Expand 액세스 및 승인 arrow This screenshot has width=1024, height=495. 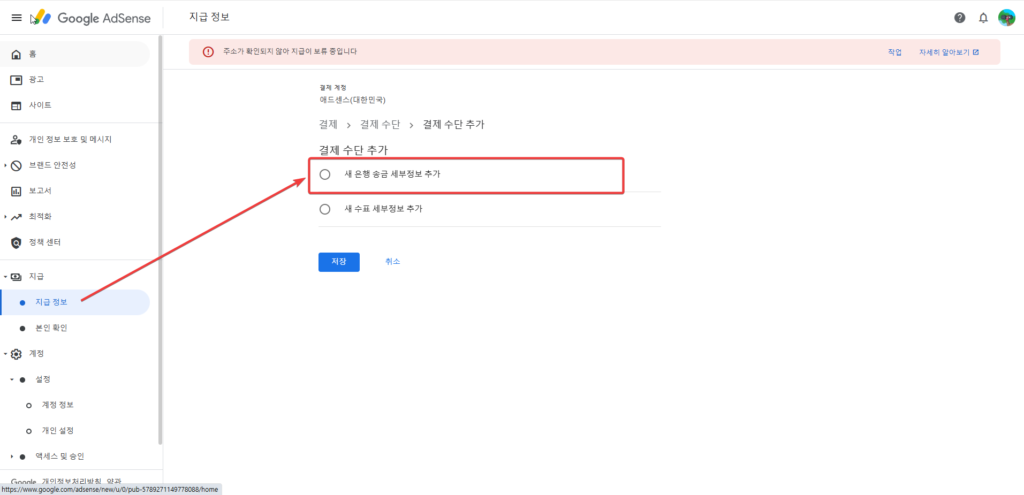coord(12,456)
